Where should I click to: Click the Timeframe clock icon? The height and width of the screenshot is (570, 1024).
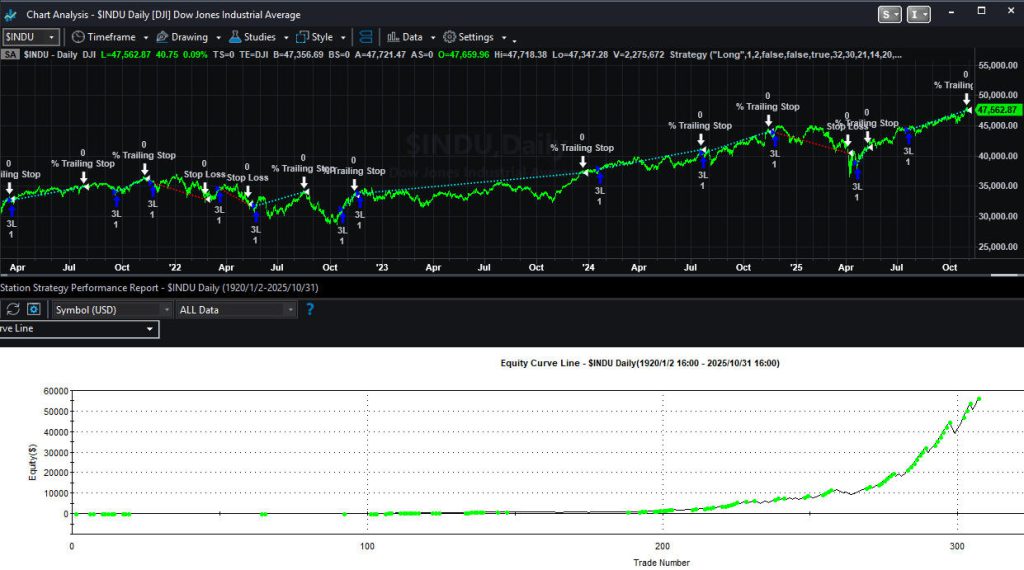pyautogui.click(x=77, y=37)
